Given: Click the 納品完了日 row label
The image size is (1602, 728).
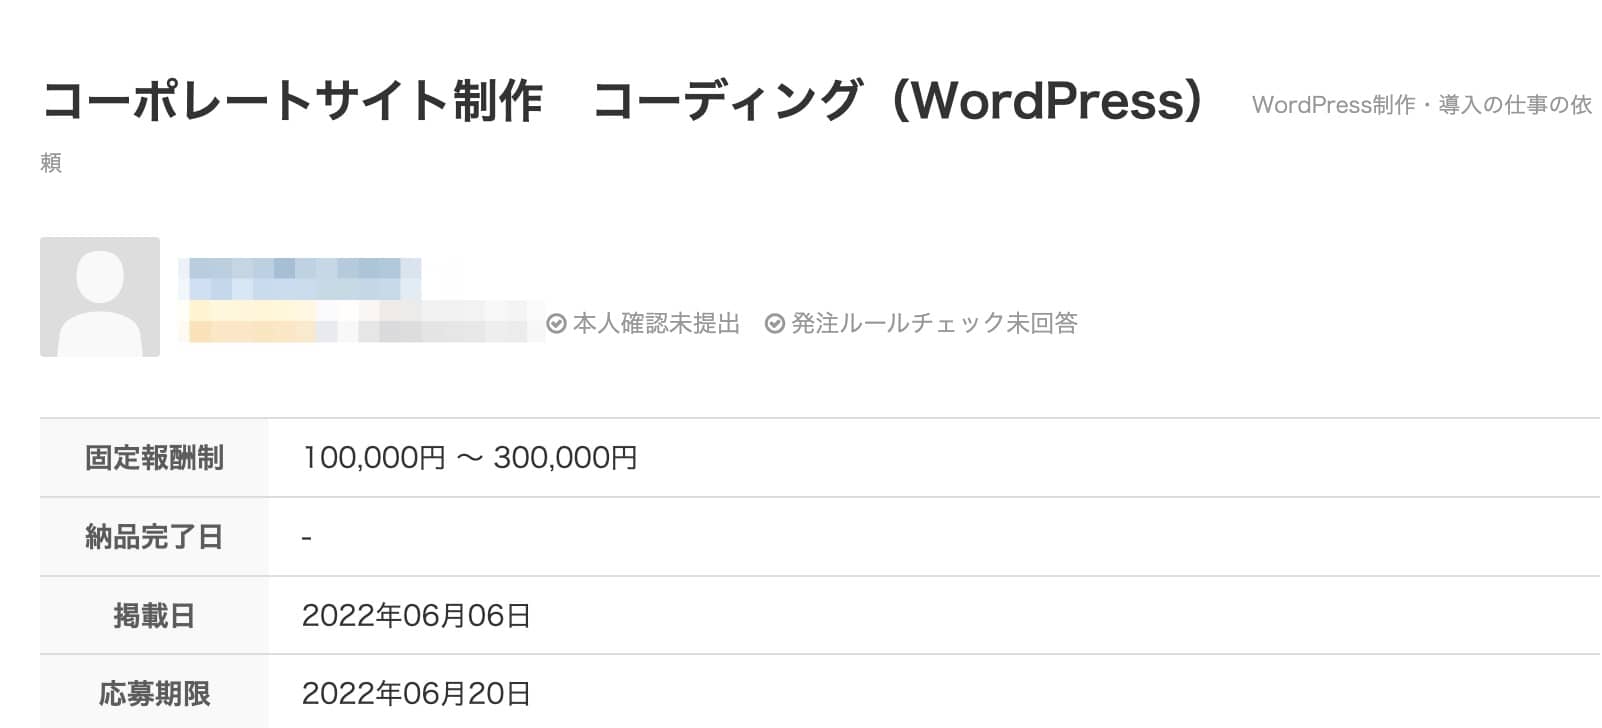Looking at the screenshot, I should click(154, 537).
